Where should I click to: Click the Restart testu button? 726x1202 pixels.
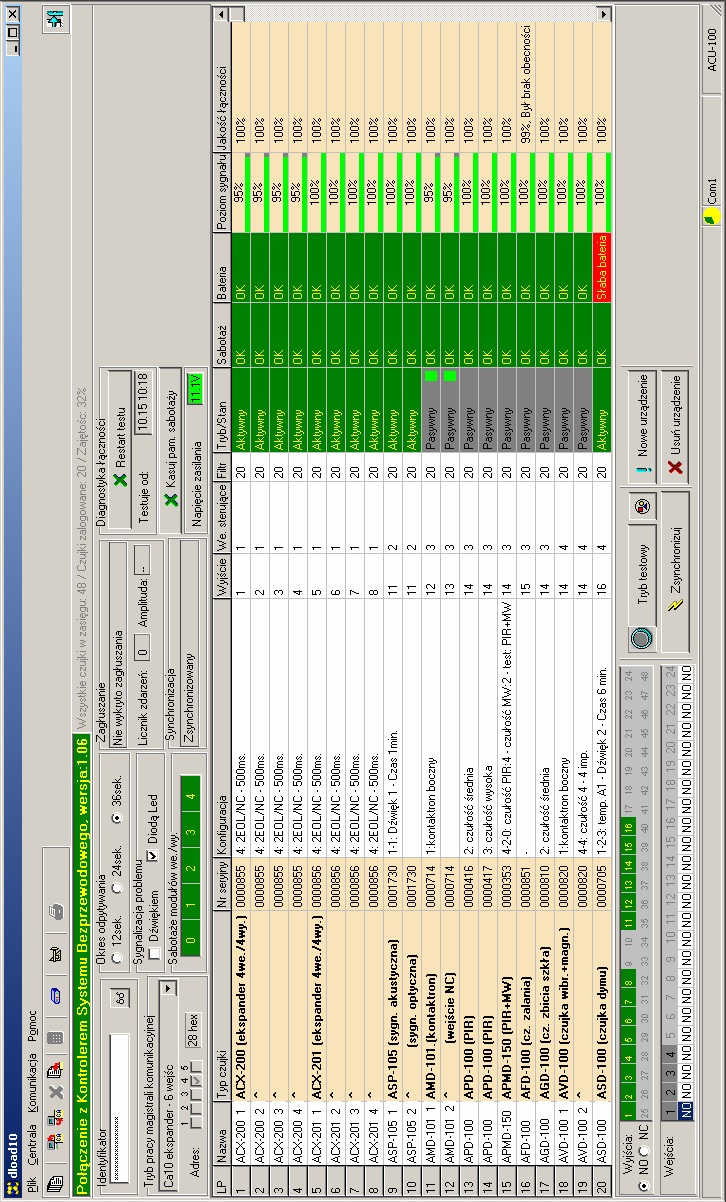pyautogui.click(x=120, y=450)
